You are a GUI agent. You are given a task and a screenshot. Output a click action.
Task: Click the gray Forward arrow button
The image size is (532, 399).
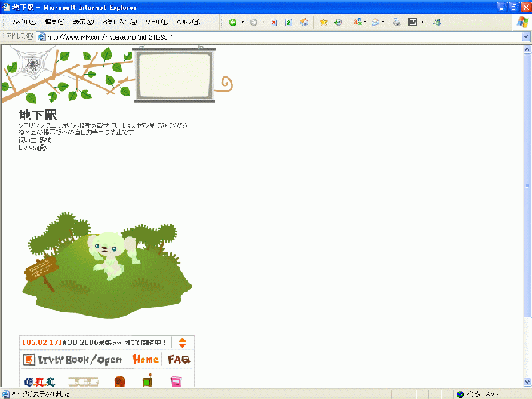(253, 22)
